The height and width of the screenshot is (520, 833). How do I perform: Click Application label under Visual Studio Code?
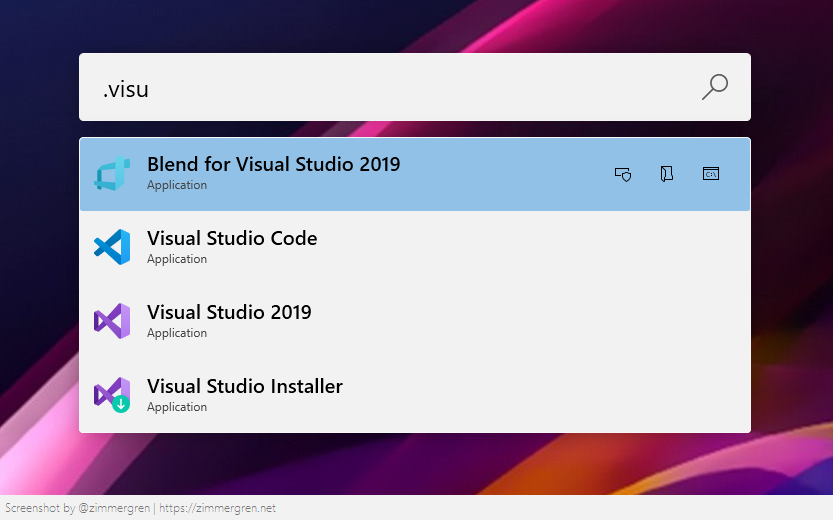tap(177, 259)
